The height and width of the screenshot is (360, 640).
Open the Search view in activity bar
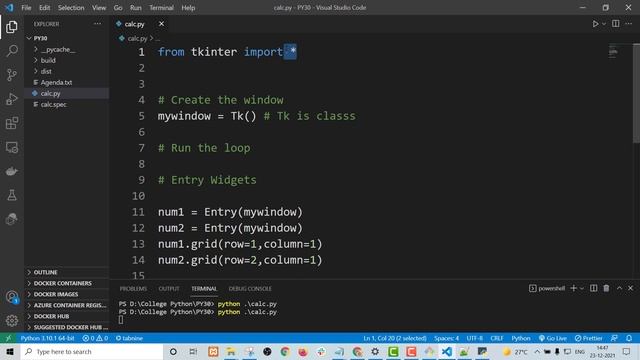pyautogui.click(x=12, y=51)
